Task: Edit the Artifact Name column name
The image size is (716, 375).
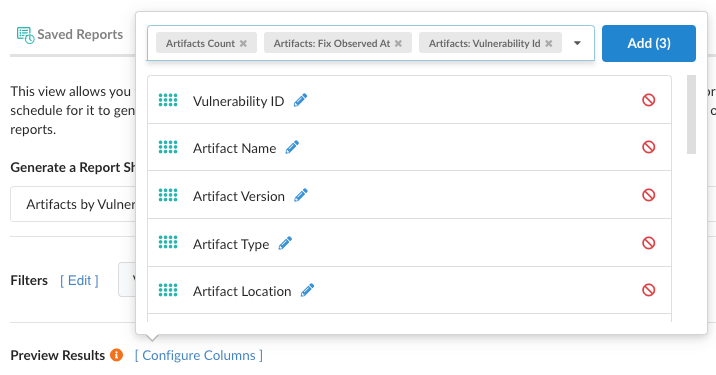Action: click(x=292, y=147)
